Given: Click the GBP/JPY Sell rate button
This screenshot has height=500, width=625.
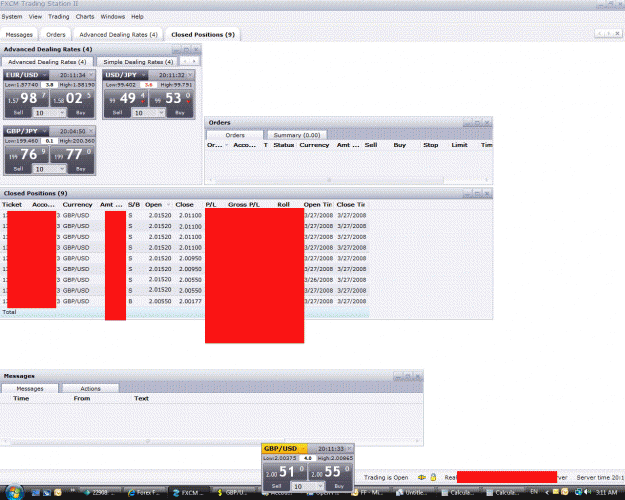Looking at the screenshot, I should pos(26,155).
